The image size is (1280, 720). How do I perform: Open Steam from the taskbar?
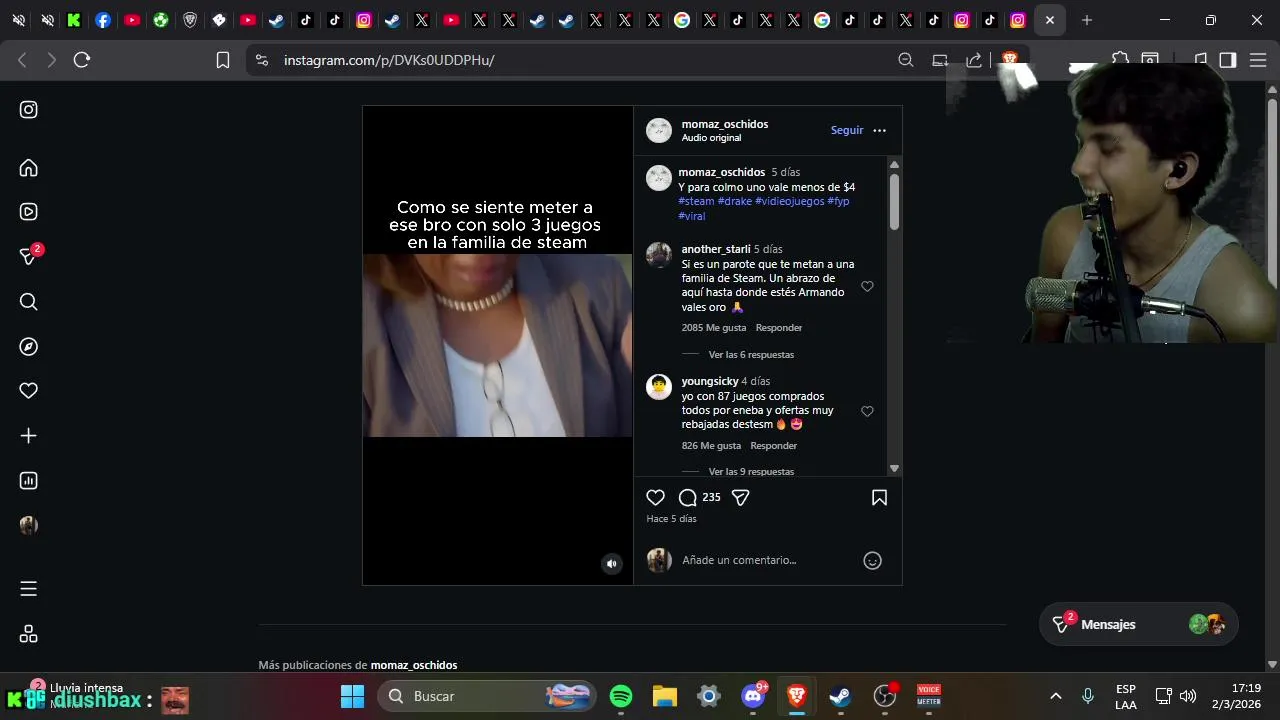click(841, 696)
